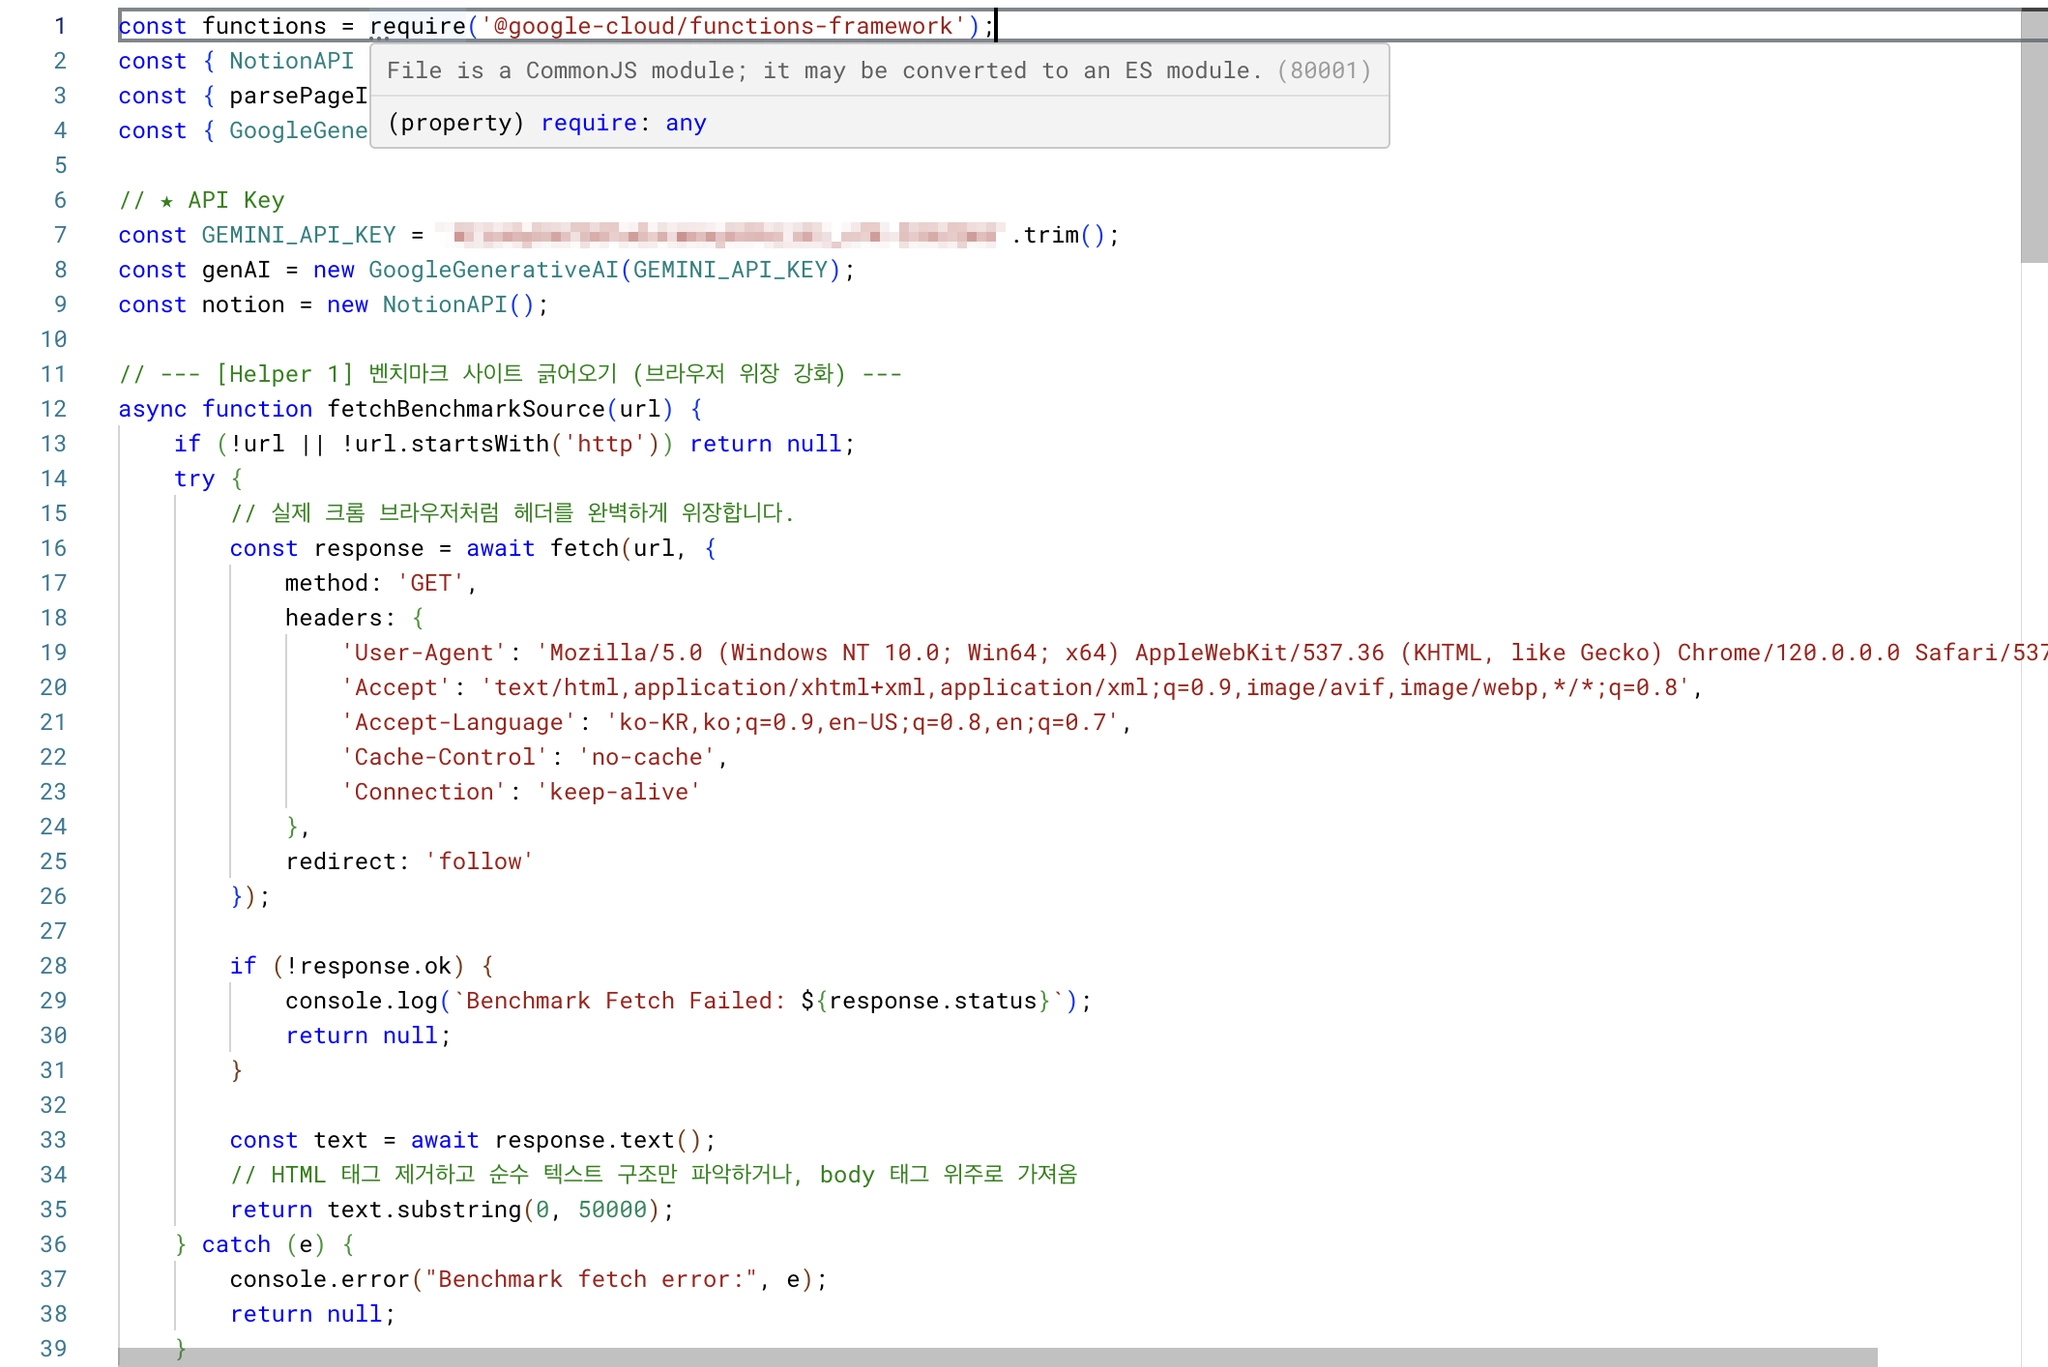Click the vertical scrollbar thumb
Viewport: 2048px width, 1367px height.
click(x=2033, y=135)
